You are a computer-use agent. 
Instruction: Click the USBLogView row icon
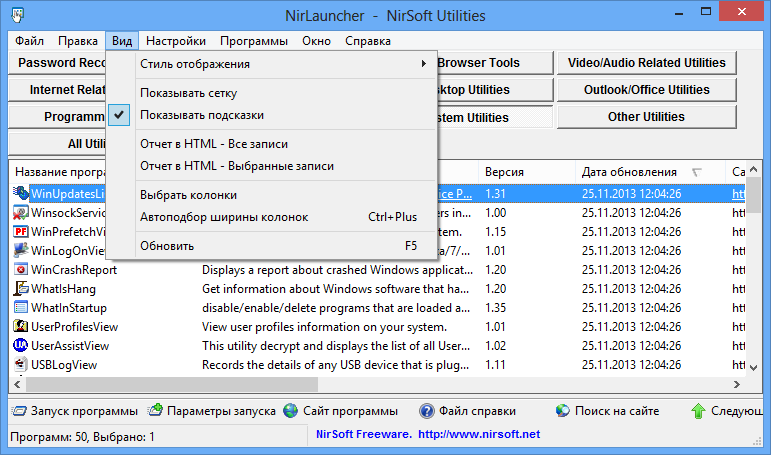coord(21,364)
